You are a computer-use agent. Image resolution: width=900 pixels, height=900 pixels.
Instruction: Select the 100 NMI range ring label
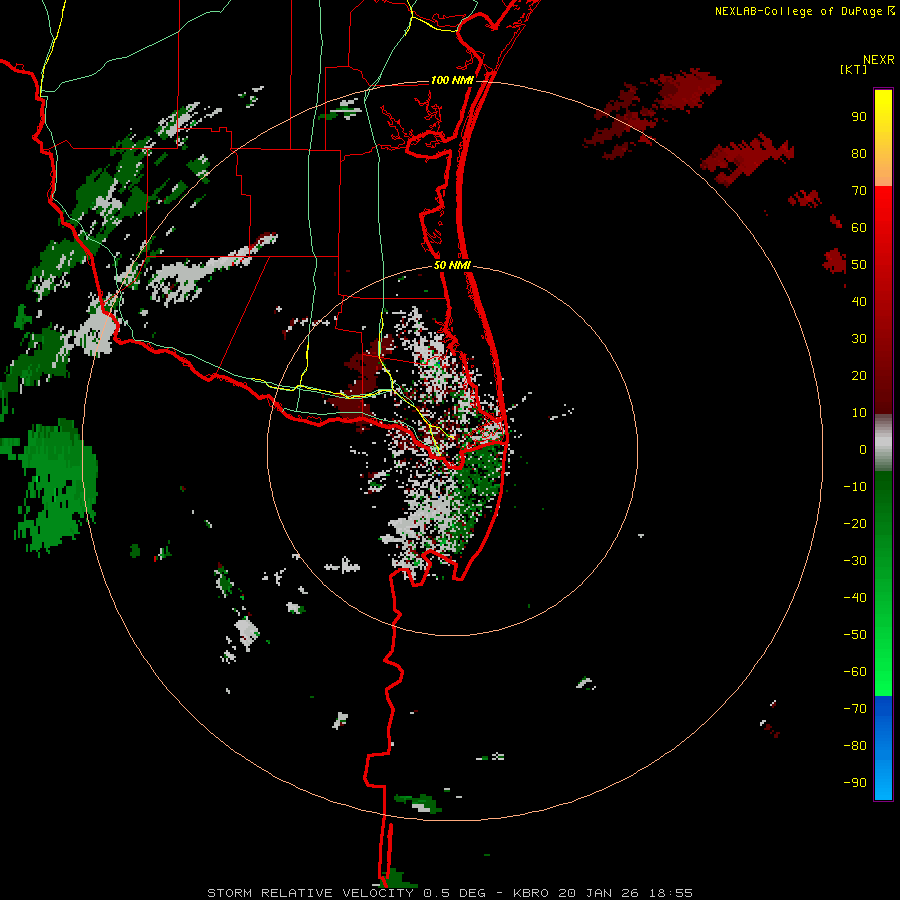[452, 80]
